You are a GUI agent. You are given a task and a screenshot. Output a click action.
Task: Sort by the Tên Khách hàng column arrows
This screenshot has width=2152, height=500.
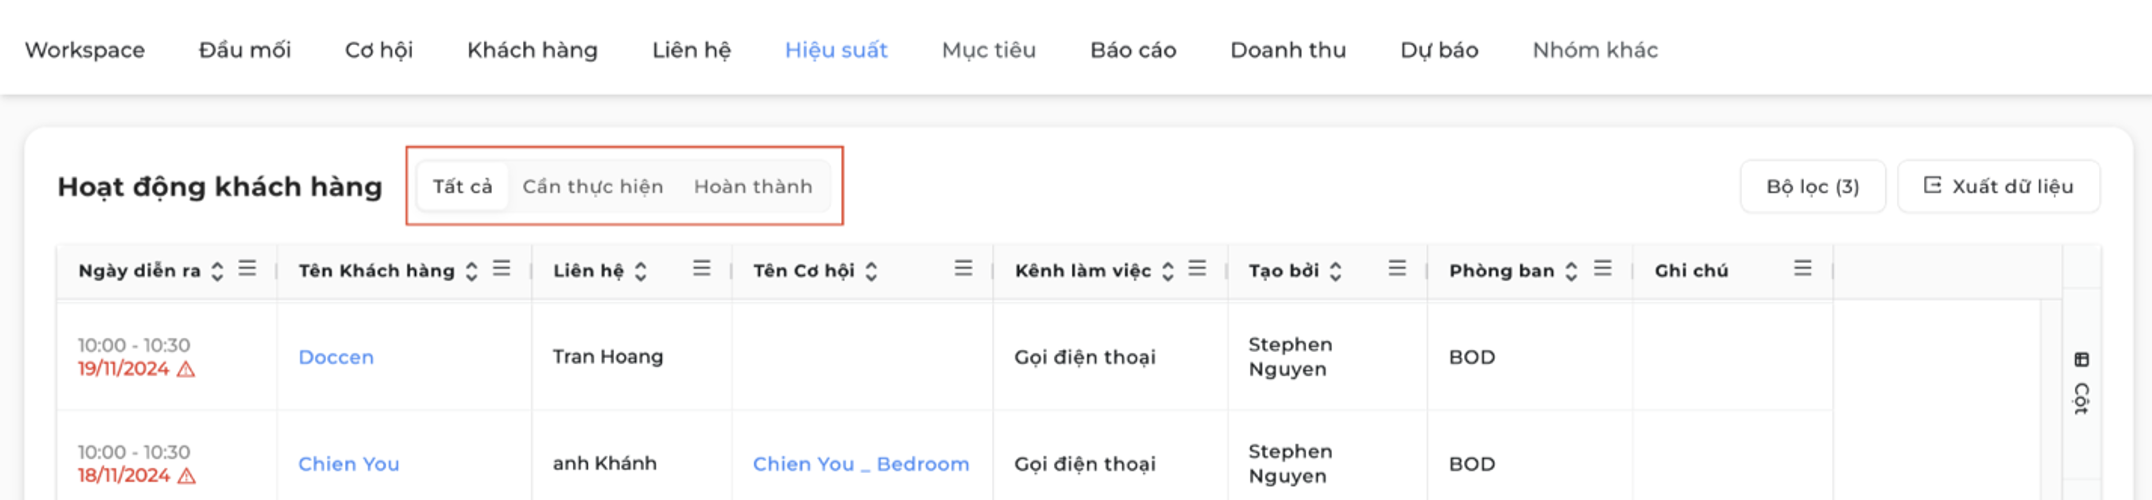pyautogui.click(x=471, y=271)
